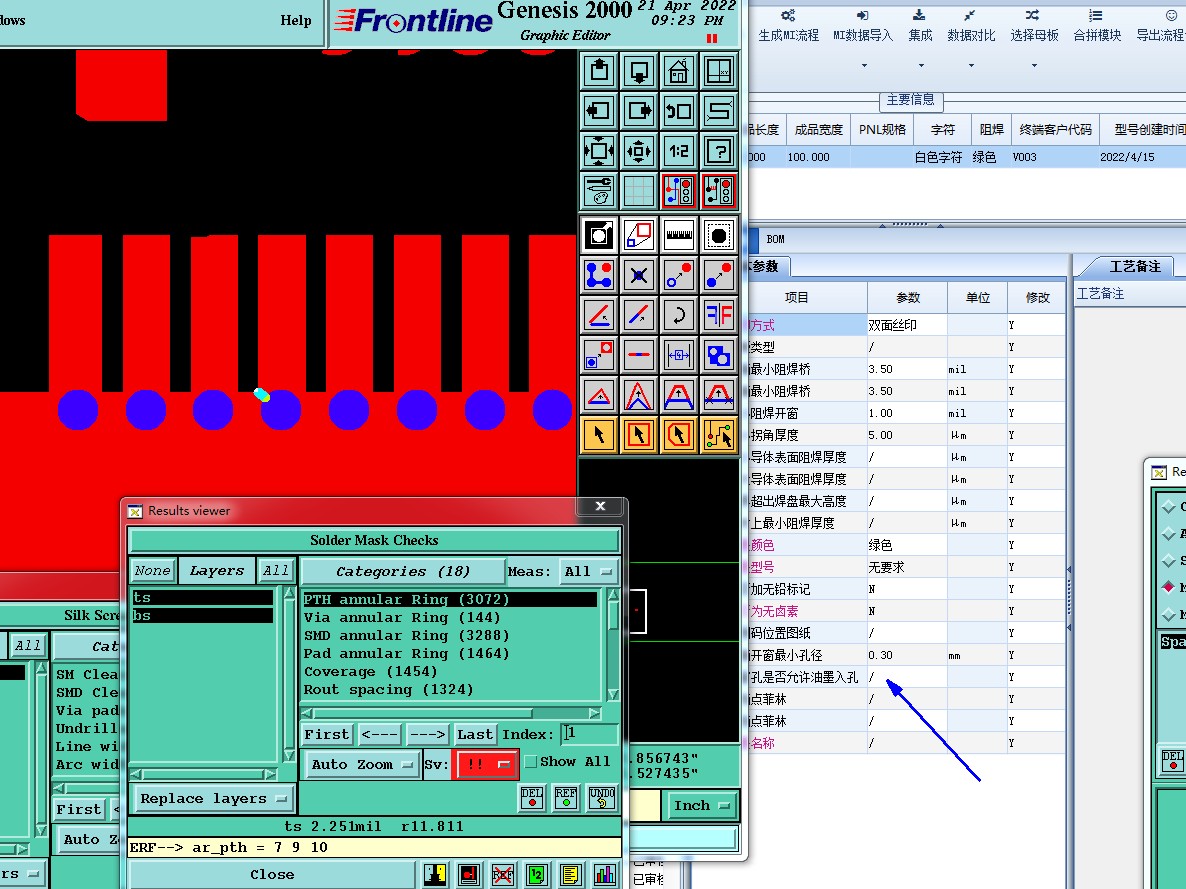Open the Auto Zoom dropdown
Screen dimensions: 1186x889
tap(362, 764)
